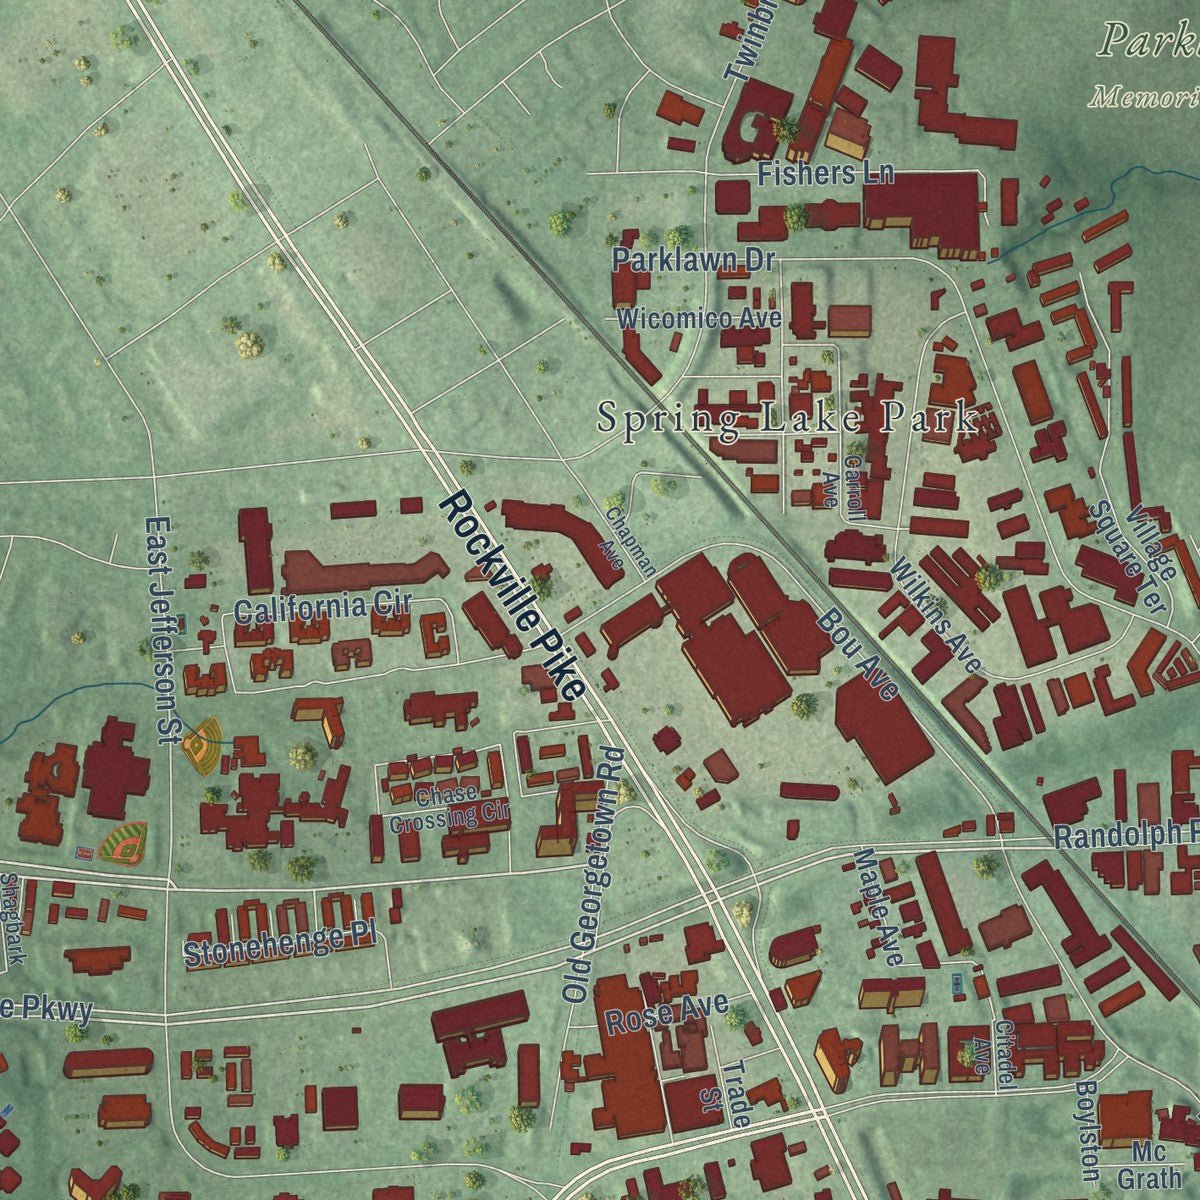Viewport: 1200px width, 1200px height.
Task: Click the Parklawn Dr label
Action: pyautogui.click(x=694, y=260)
